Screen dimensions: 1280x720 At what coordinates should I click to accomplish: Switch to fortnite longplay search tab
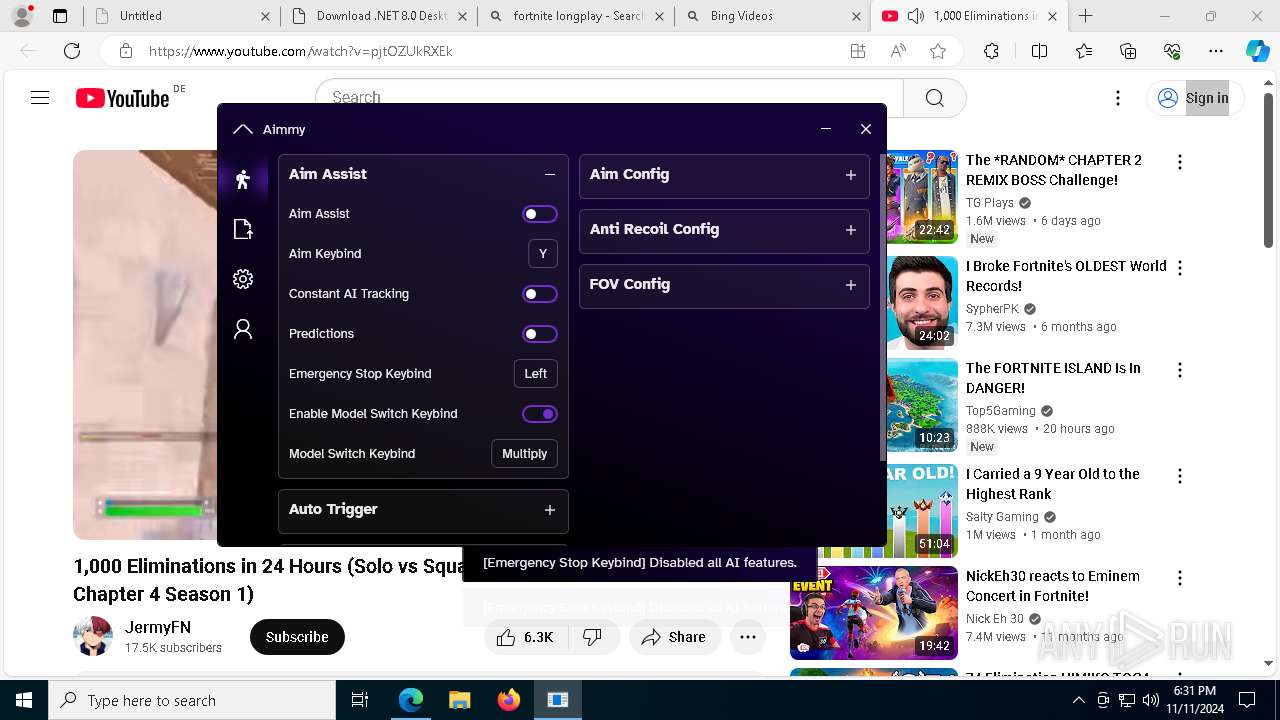[575, 16]
